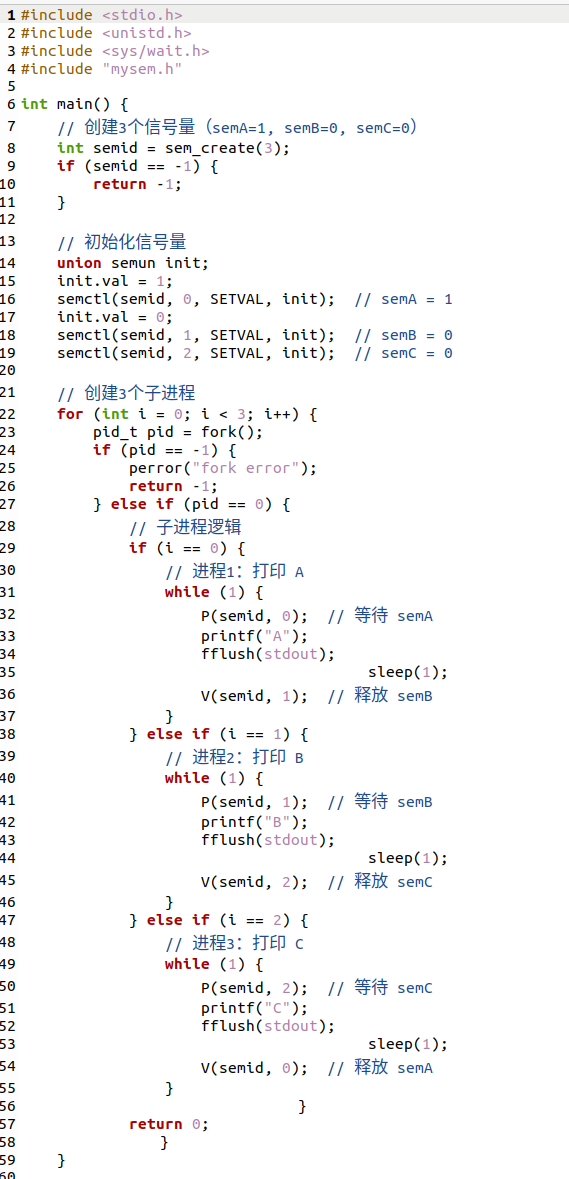Click the comment '// semB = 0'
Image resolution: width=569 pixels, height=1179 pixels.
coord(404,335)
